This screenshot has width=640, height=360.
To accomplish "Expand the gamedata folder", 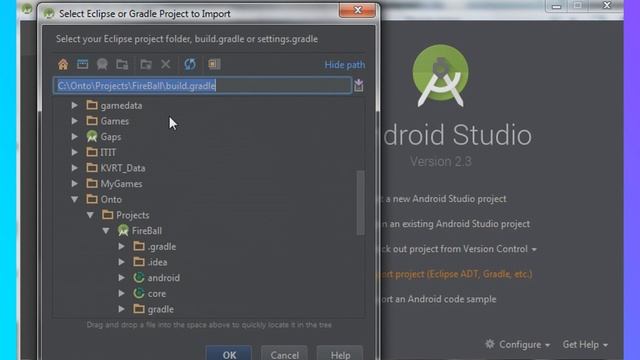I will click(75, 105).
